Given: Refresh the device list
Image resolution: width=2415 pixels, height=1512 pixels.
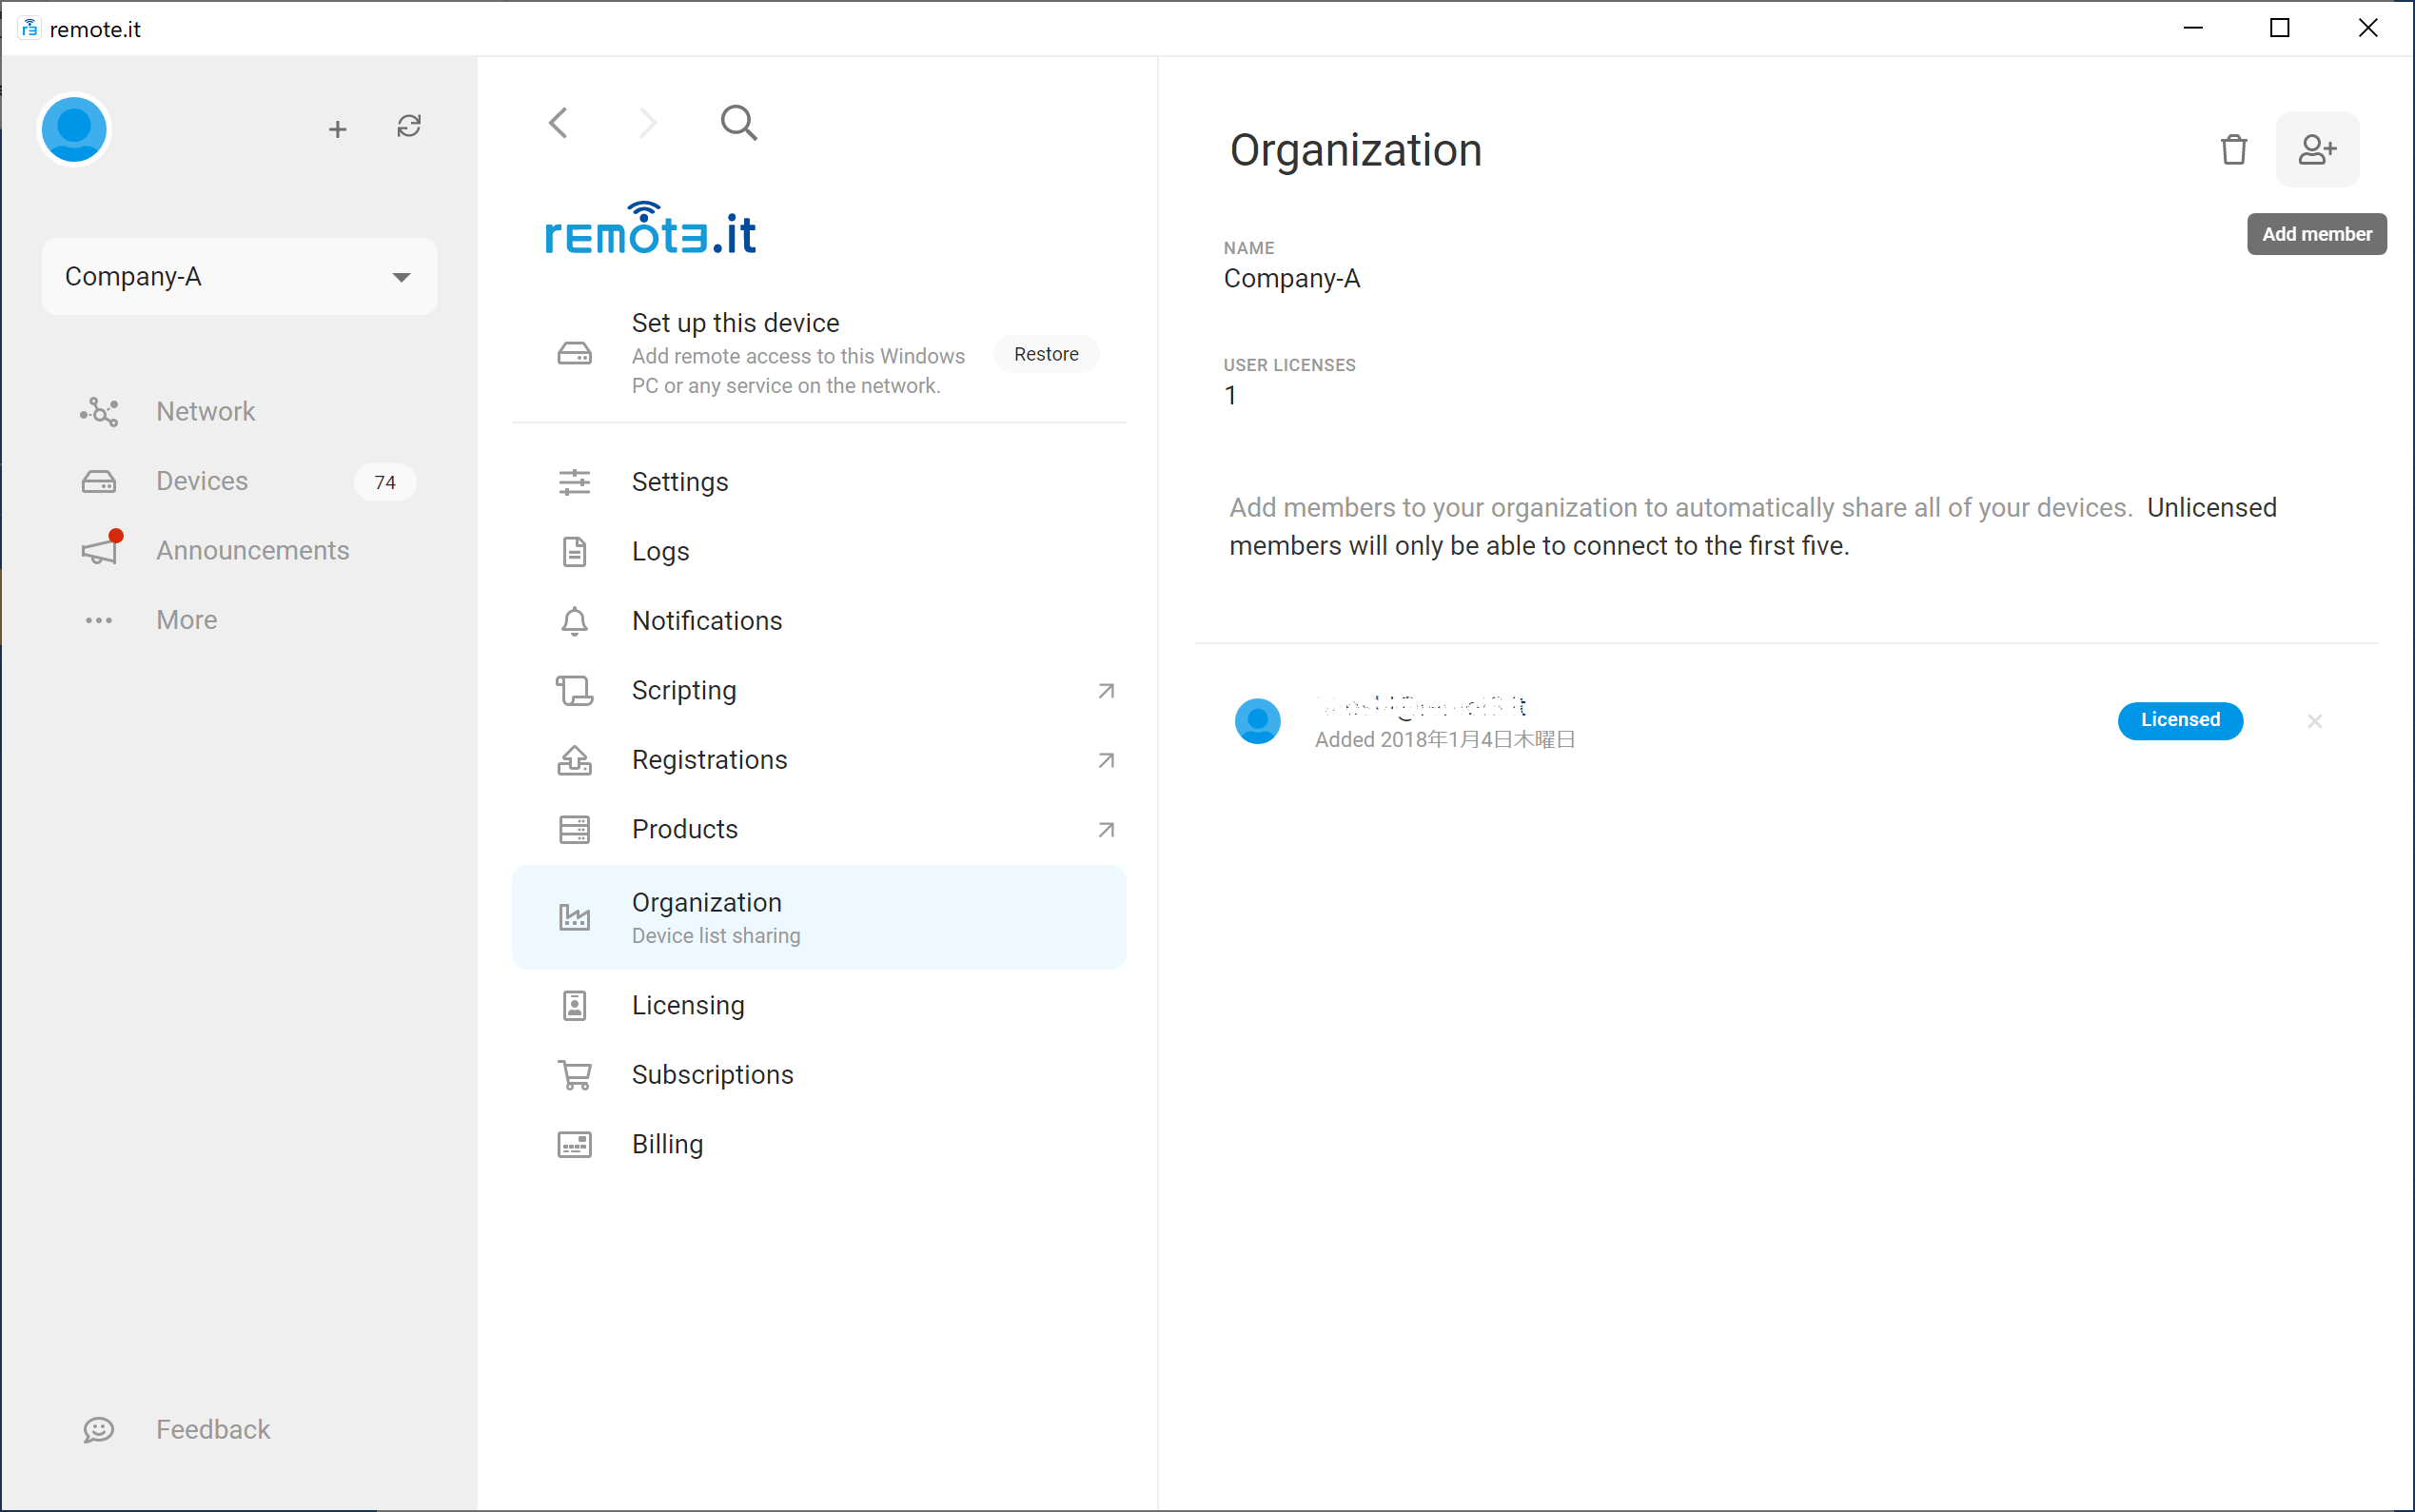Looking at the screenshot, I should 409,126.
